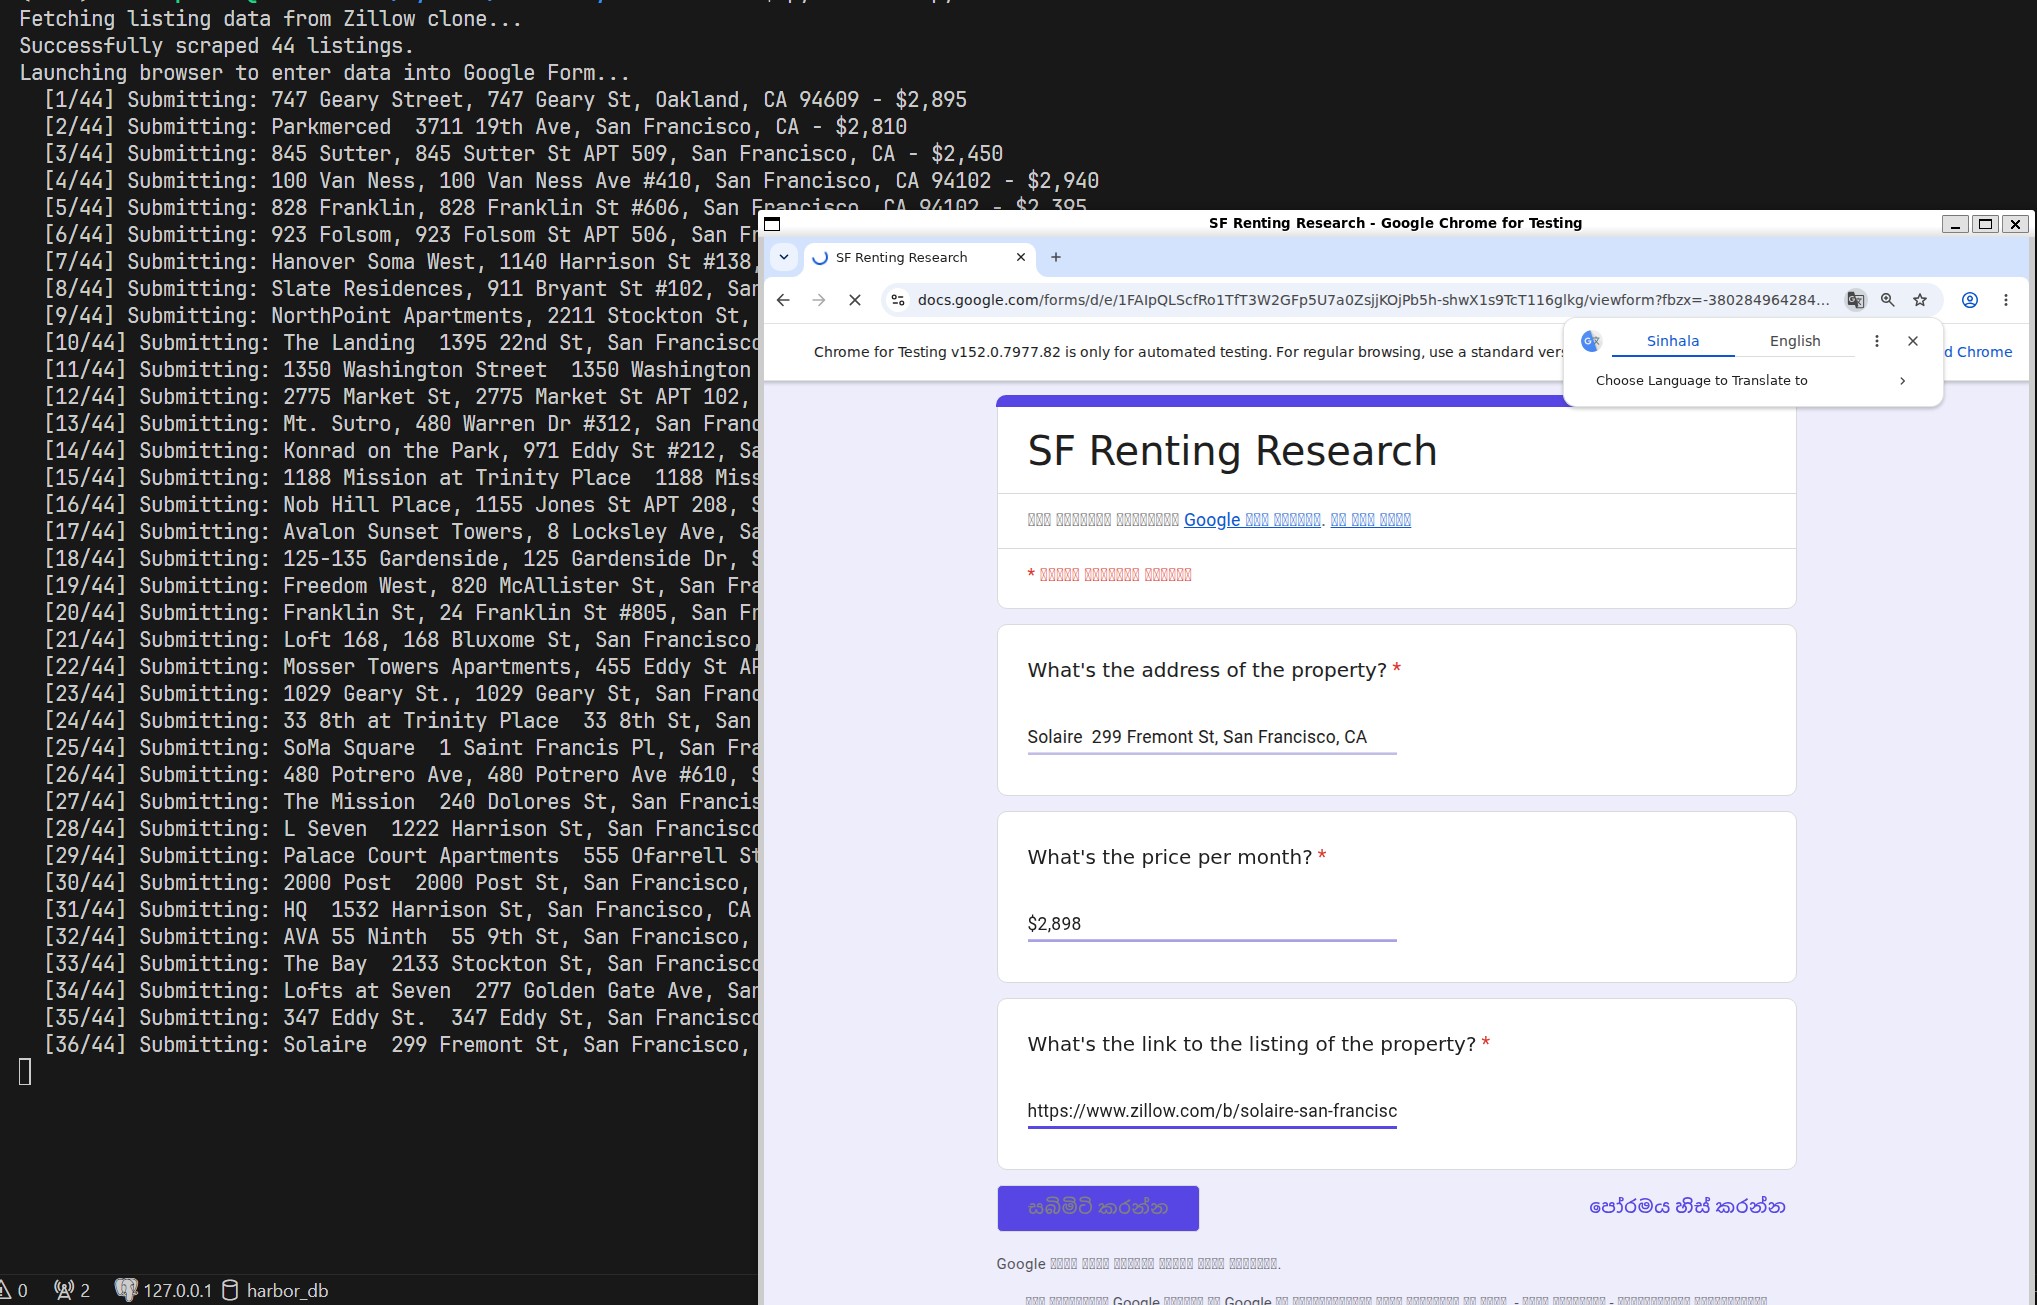
Task: Click 'What's the price per month?' question label
Action: pyautogui.click(x=1170, y=857)
